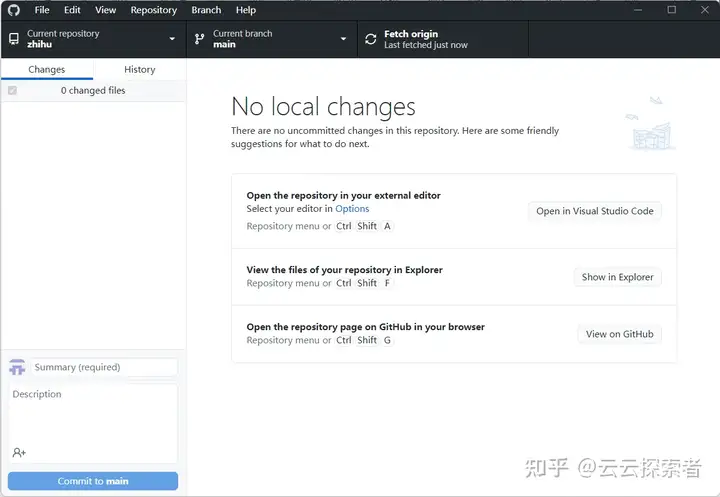Click 'Open the repository in your external editor' text
The image size is (720, 497).
click(343, 195)
